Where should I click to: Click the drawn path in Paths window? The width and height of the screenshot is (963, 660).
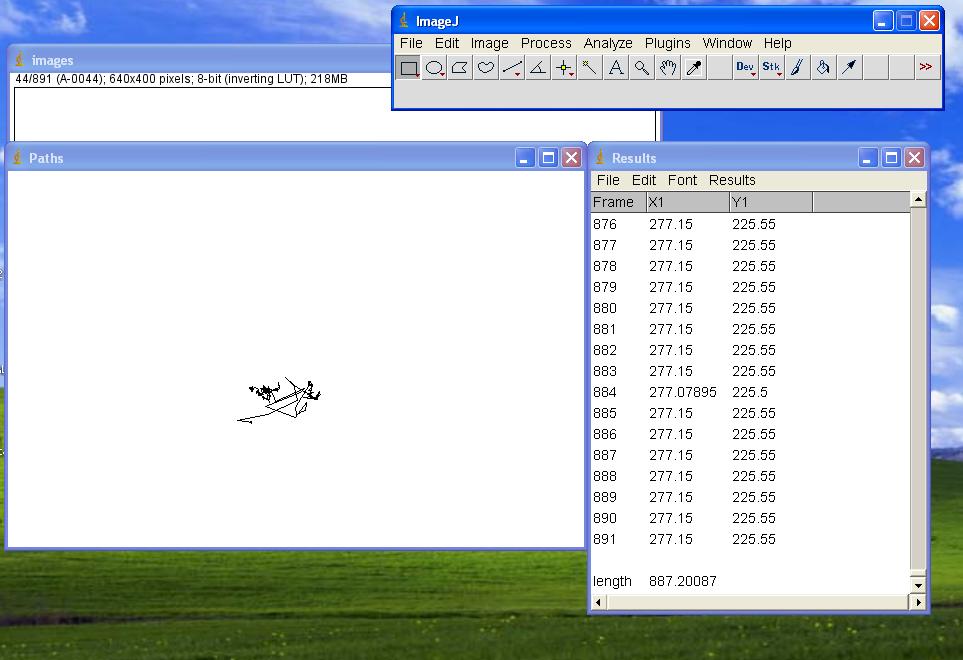279,400
